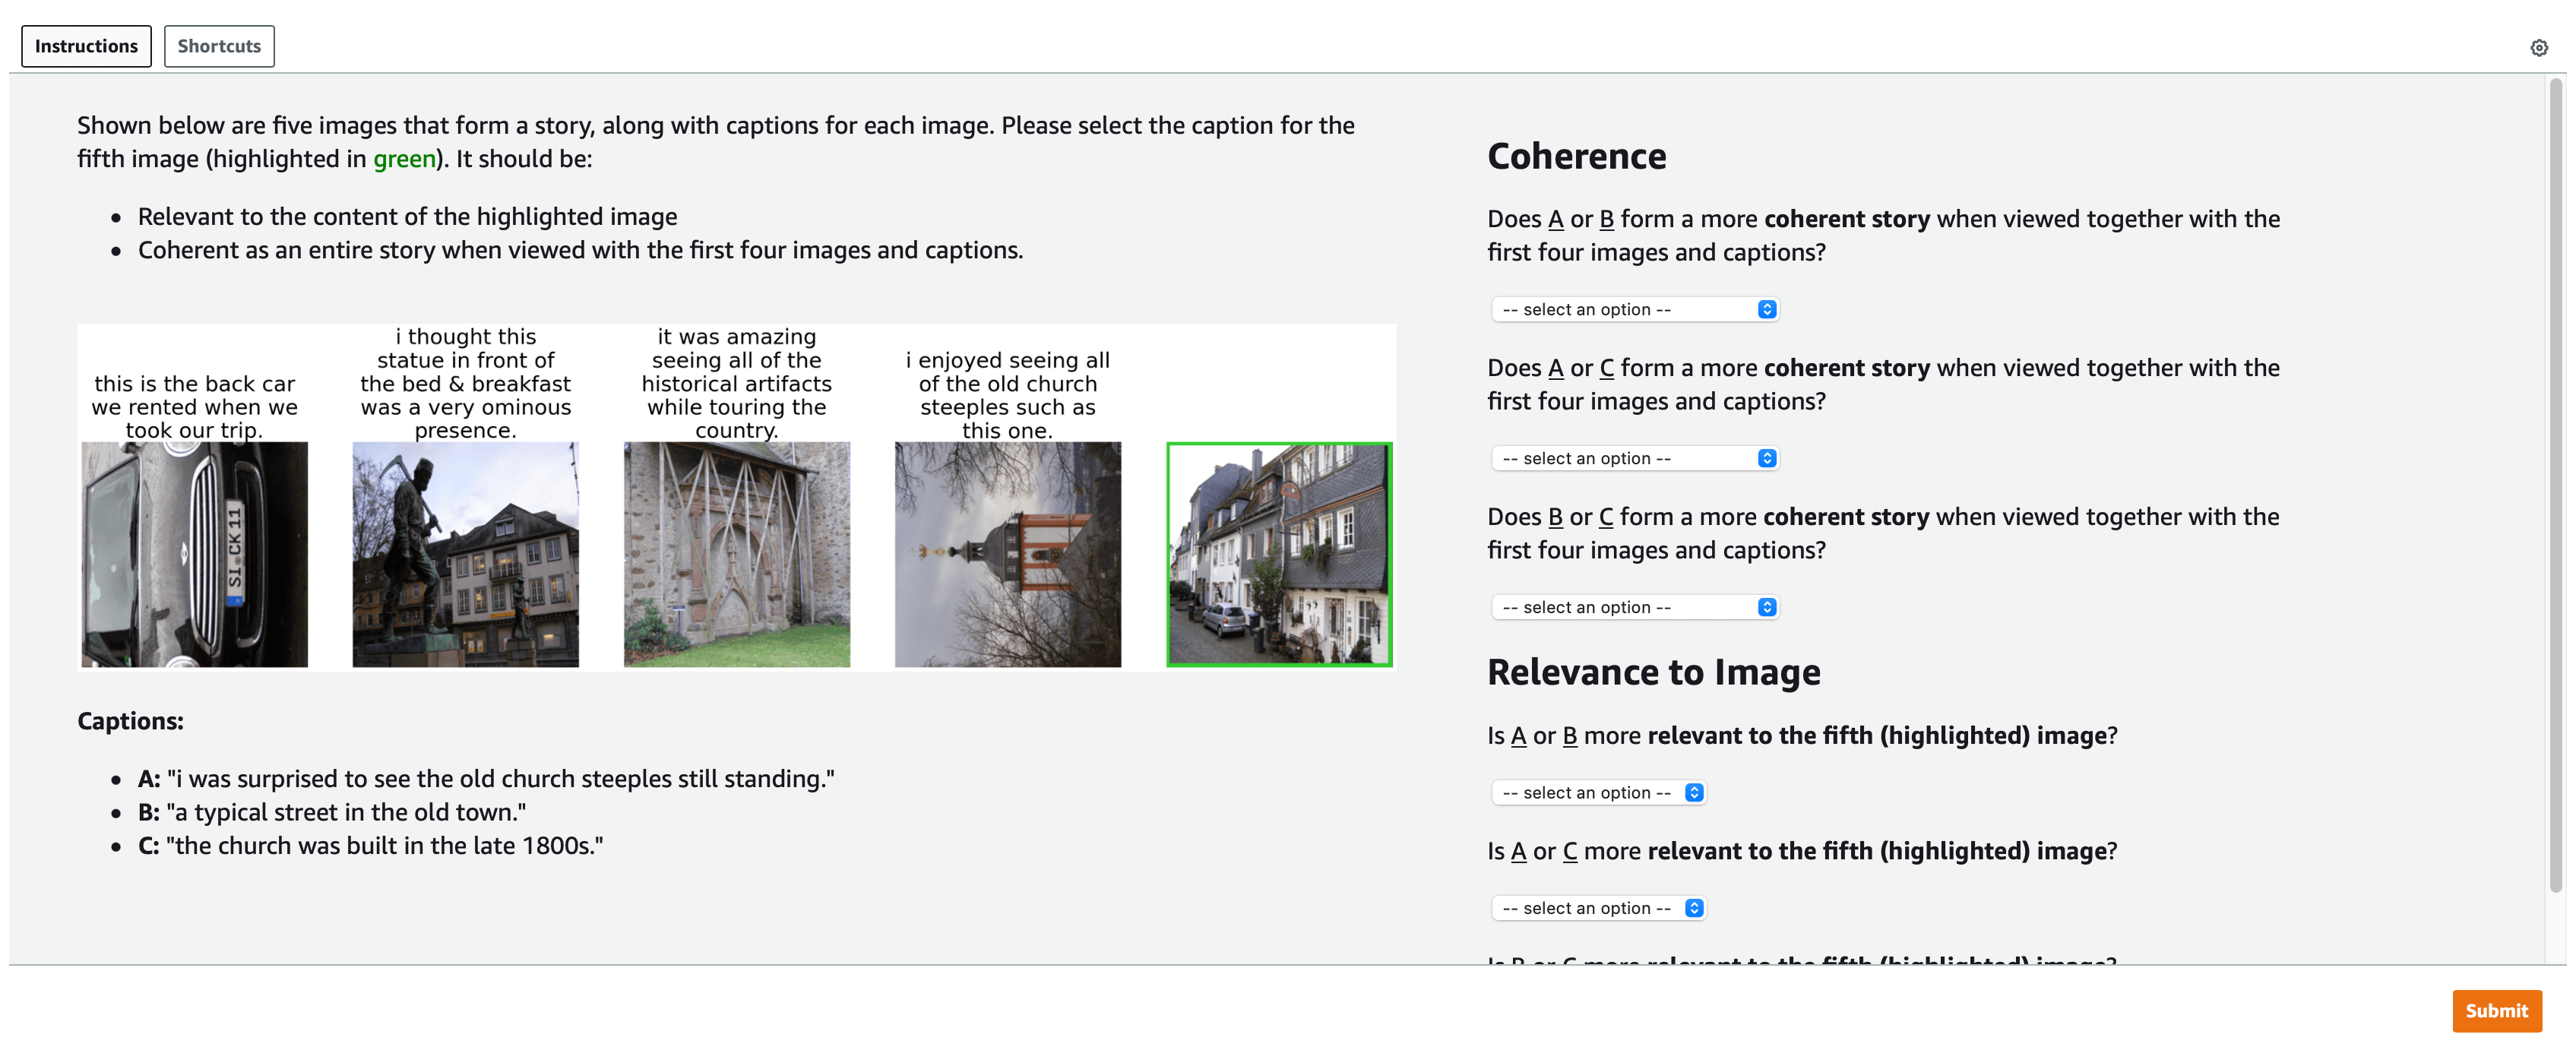Viewport: 2576px width, 1047px height.
Task: Click caption C text about the church
Action: click(384, 846)
